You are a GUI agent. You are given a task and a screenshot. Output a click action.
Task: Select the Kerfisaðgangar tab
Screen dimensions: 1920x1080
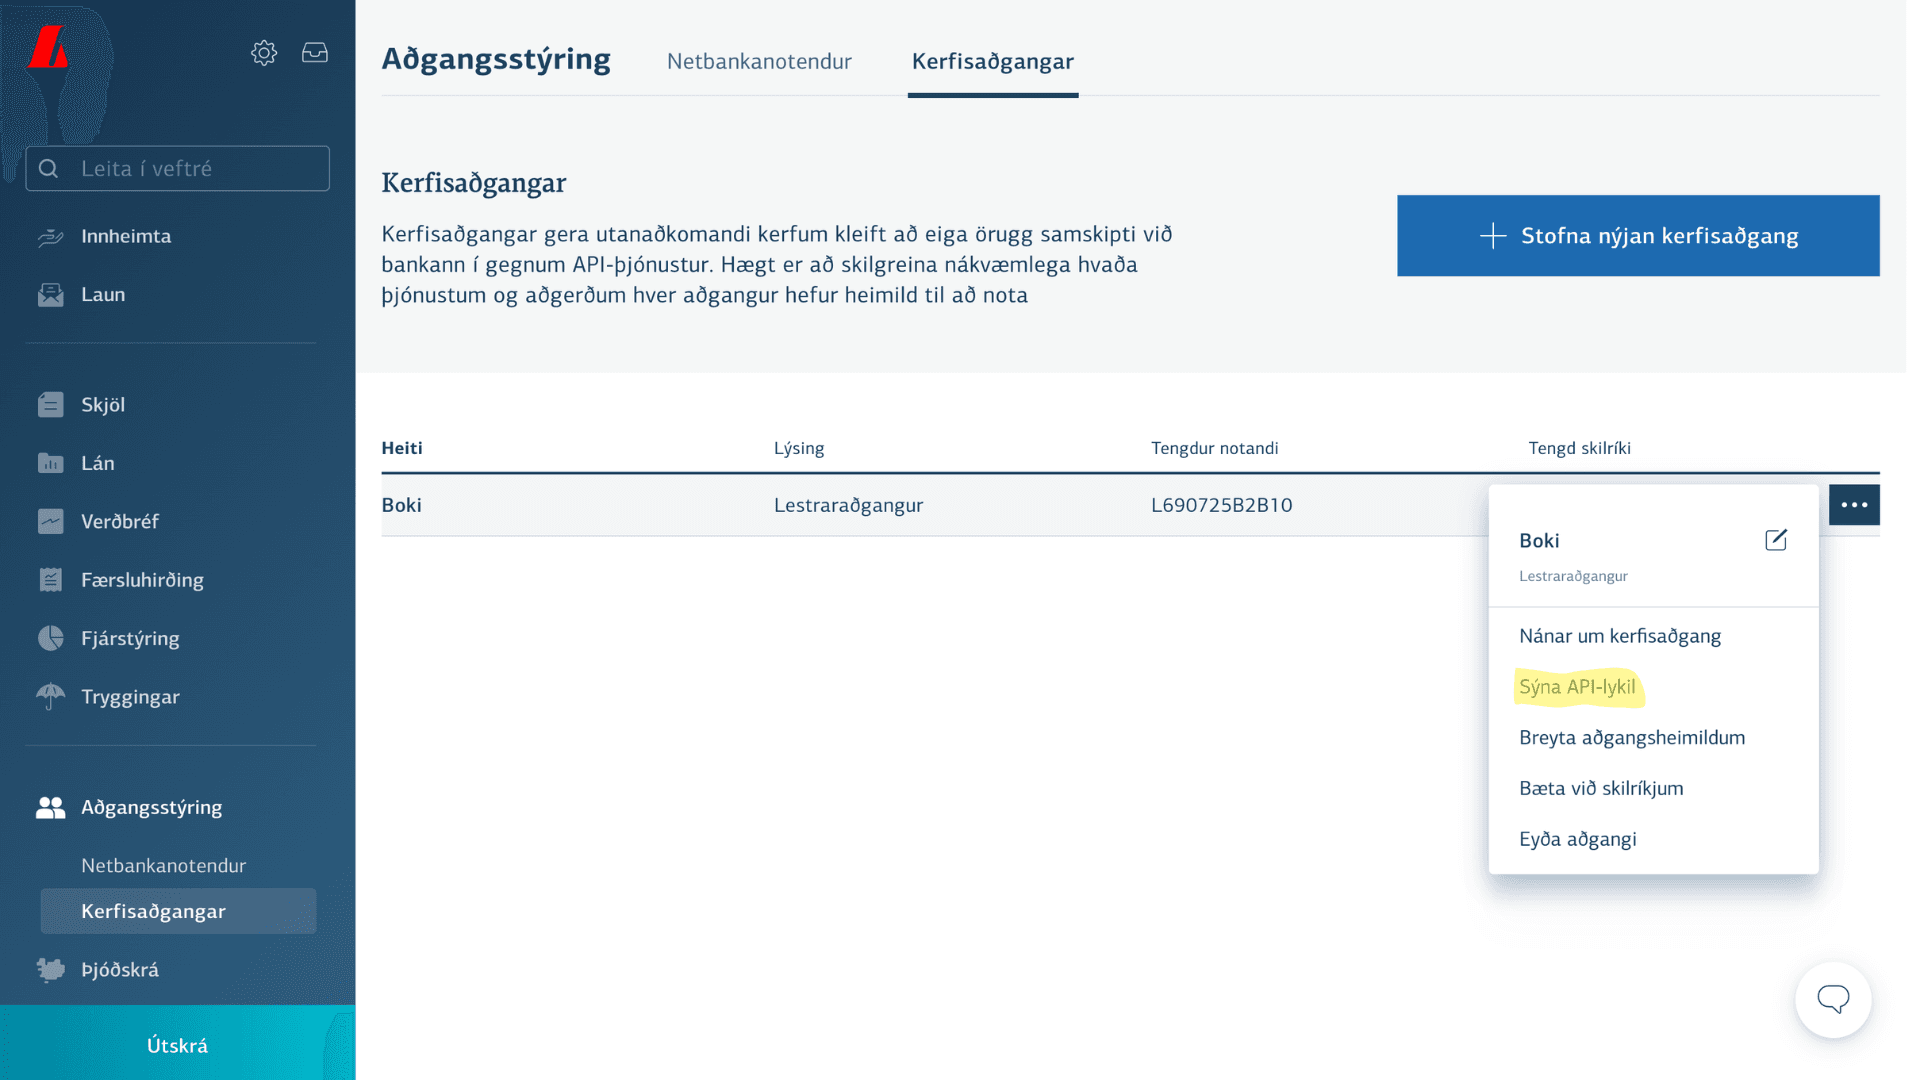[992, 61]
